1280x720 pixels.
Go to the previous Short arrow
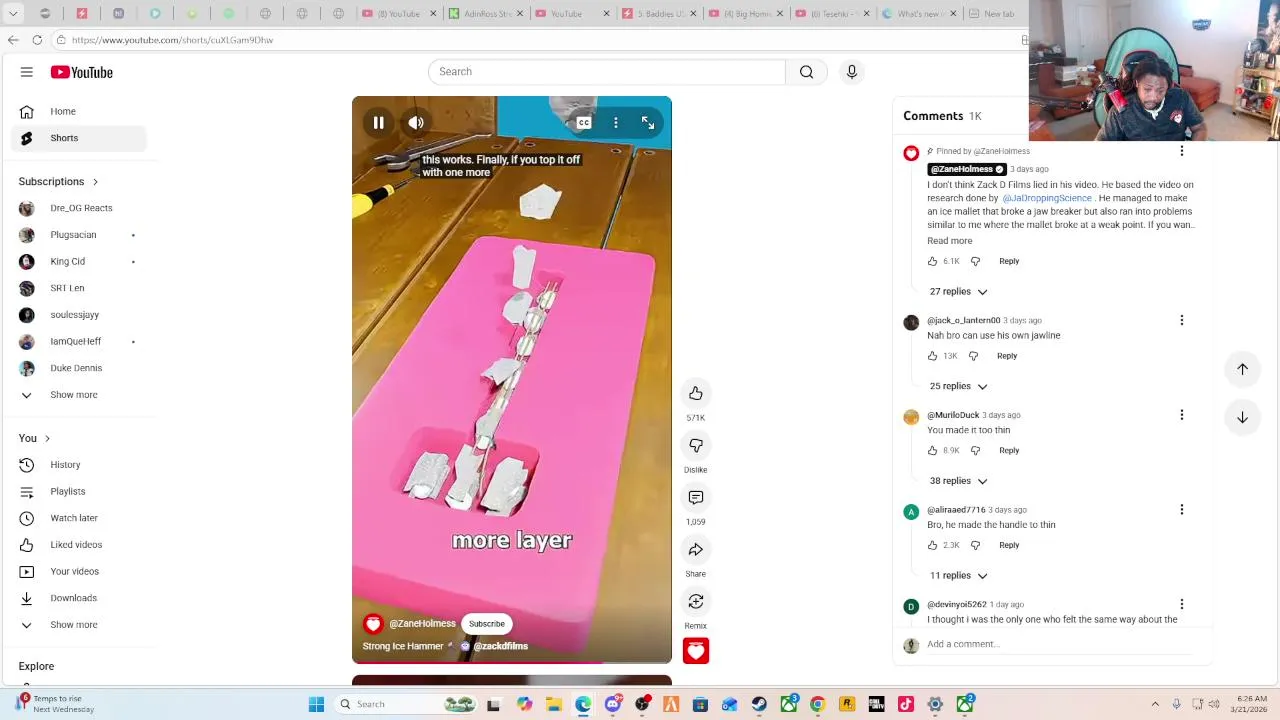click(1242, 369)
